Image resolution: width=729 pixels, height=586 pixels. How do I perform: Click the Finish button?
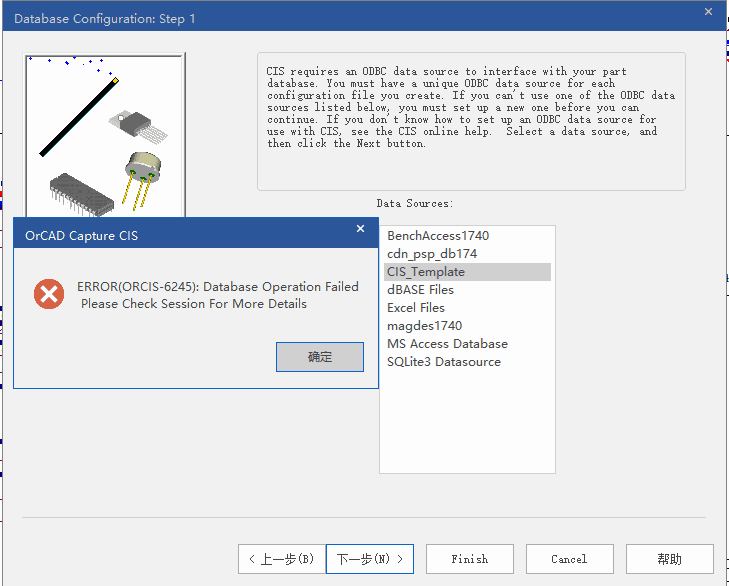point(470,559)
